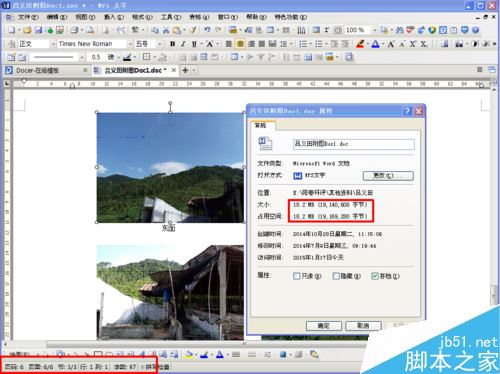
Task: Open the line style dropdown
Action: (x=82, y=57)
